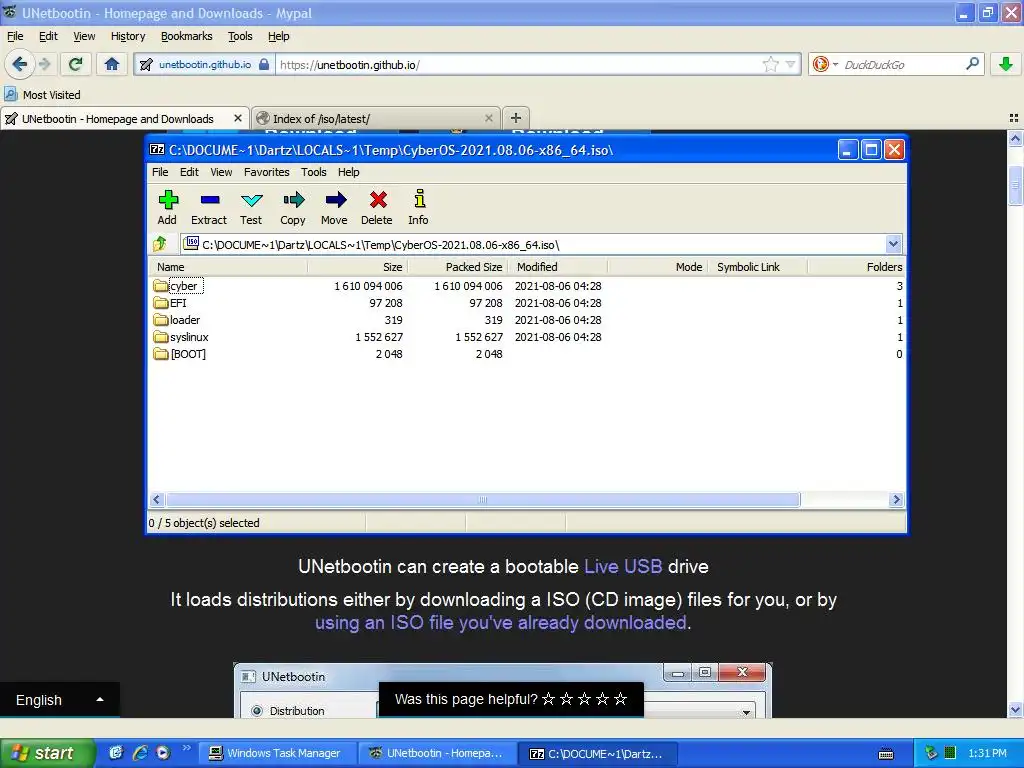Select the loader folder
Image resolution: width=1024 pixels, height=768 pixels.
click(x=176, y=320)
